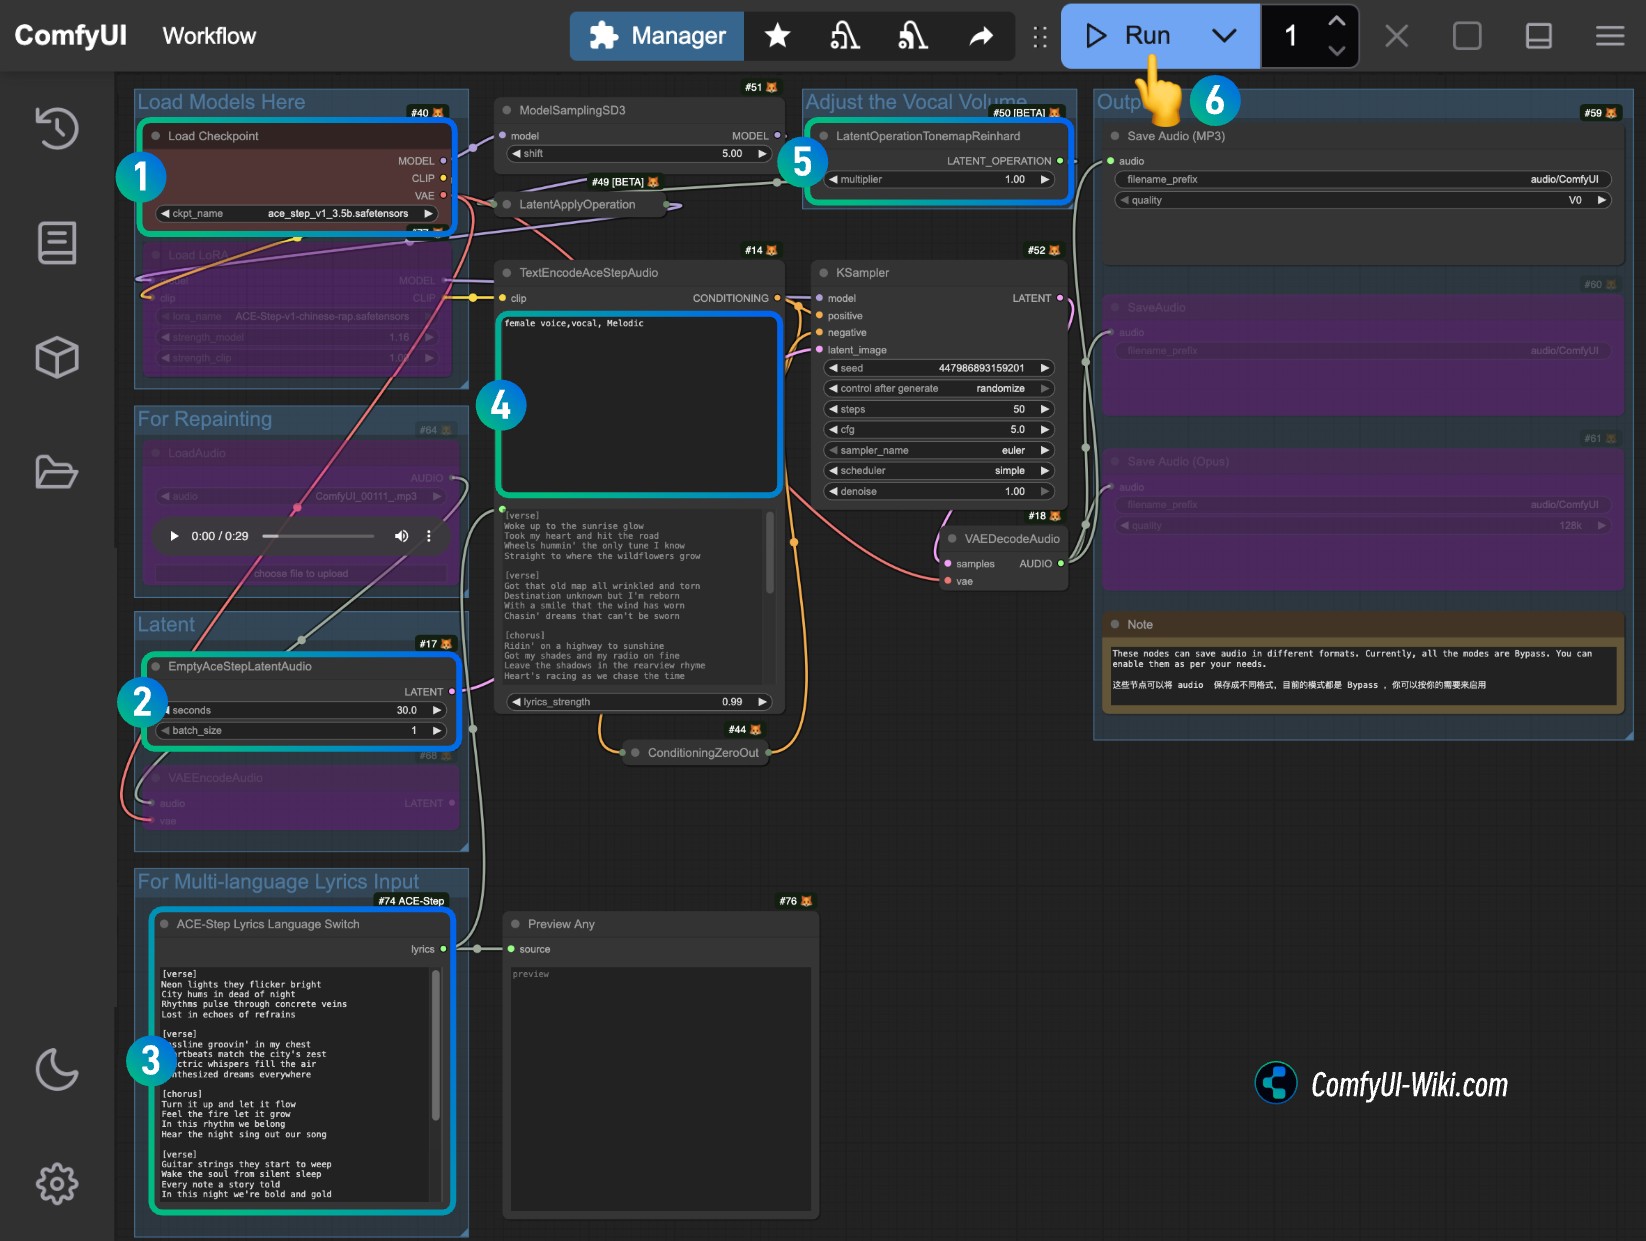Open settings gear icon
This screenshot has height=1241, width=1646.
click(57, 1183)
